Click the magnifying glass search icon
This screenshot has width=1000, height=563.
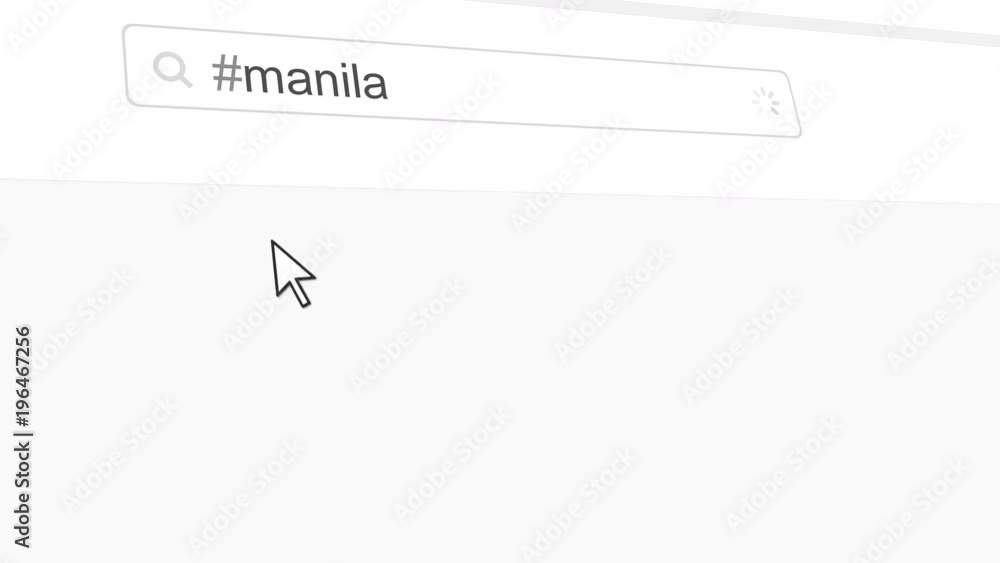tap(172, 69)
